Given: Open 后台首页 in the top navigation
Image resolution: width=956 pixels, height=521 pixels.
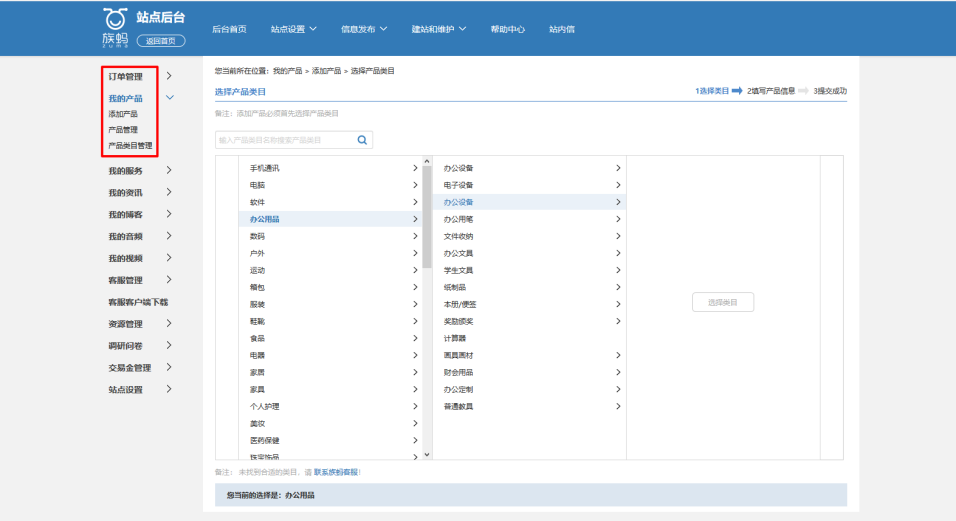Looking at the screenshot, I should (x=229, y=29).
